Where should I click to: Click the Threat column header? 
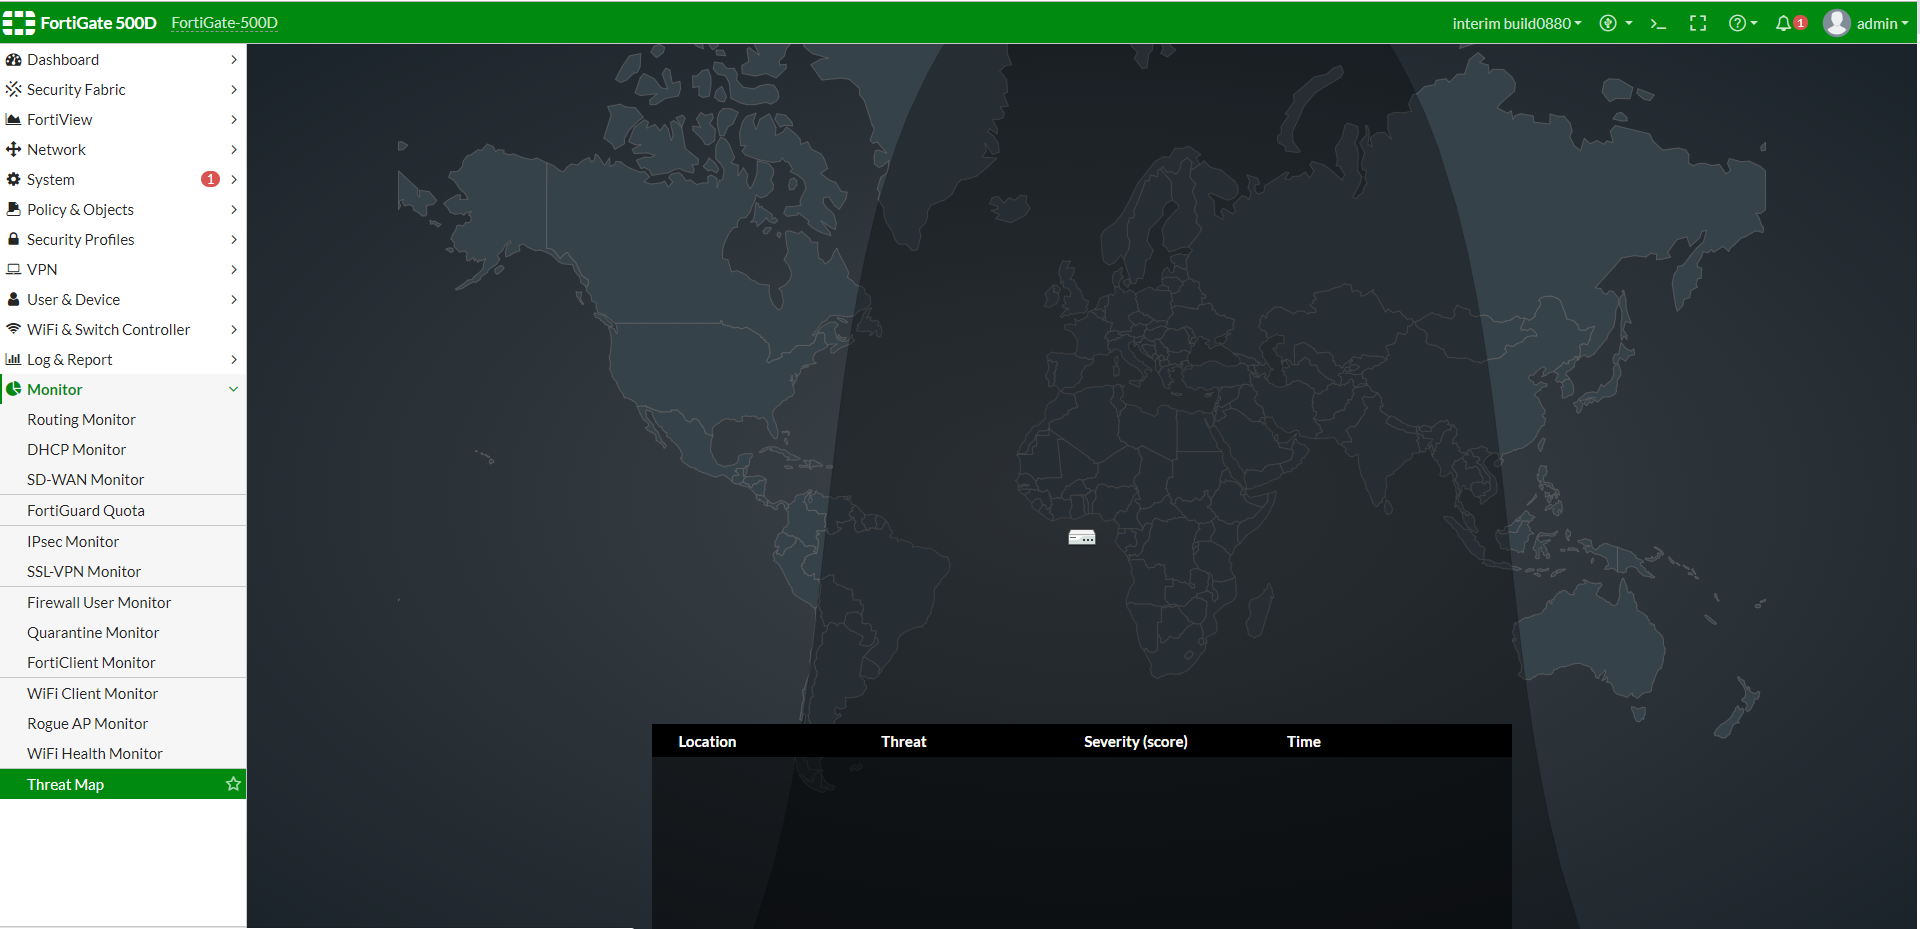coord(904,742)
